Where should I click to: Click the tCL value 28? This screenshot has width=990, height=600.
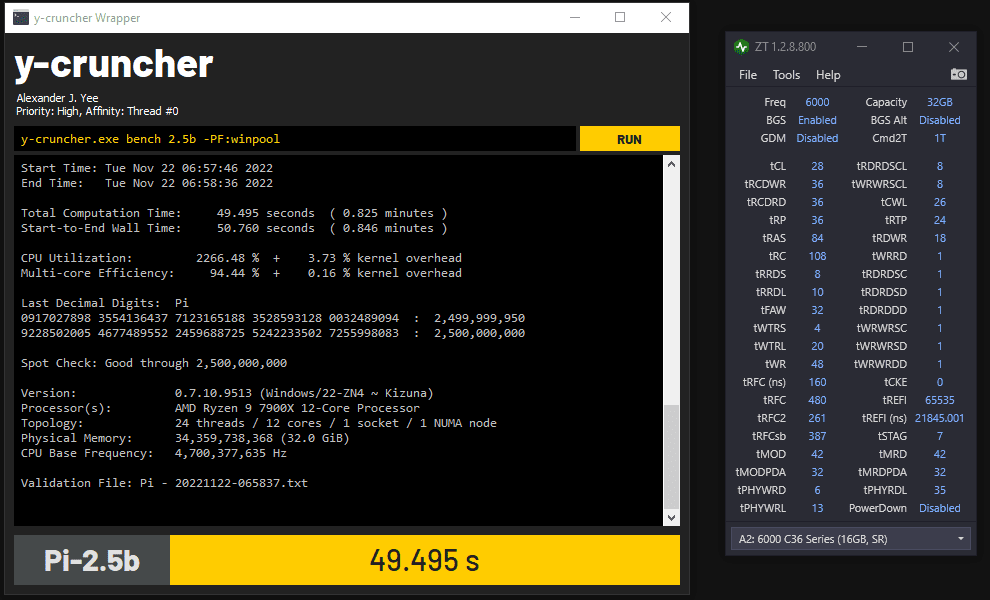point(817,166)
